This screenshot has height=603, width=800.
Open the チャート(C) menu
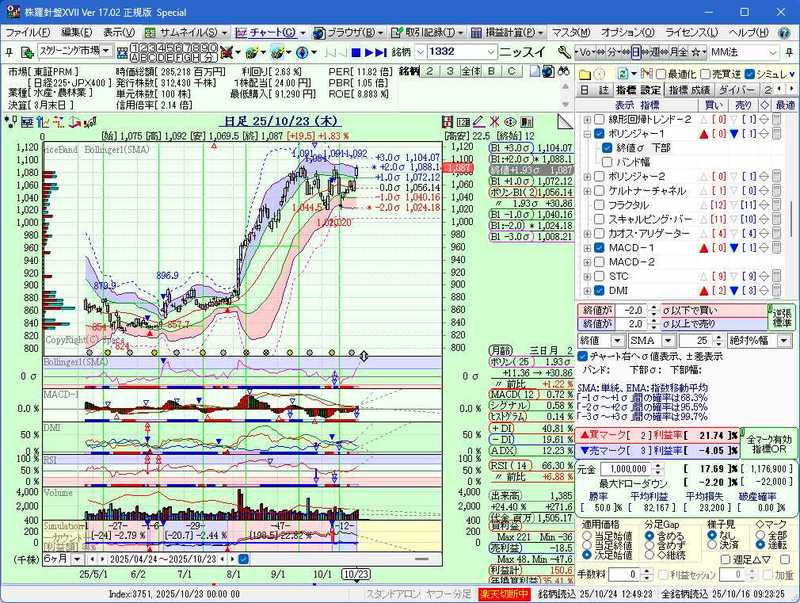(273, 32)
